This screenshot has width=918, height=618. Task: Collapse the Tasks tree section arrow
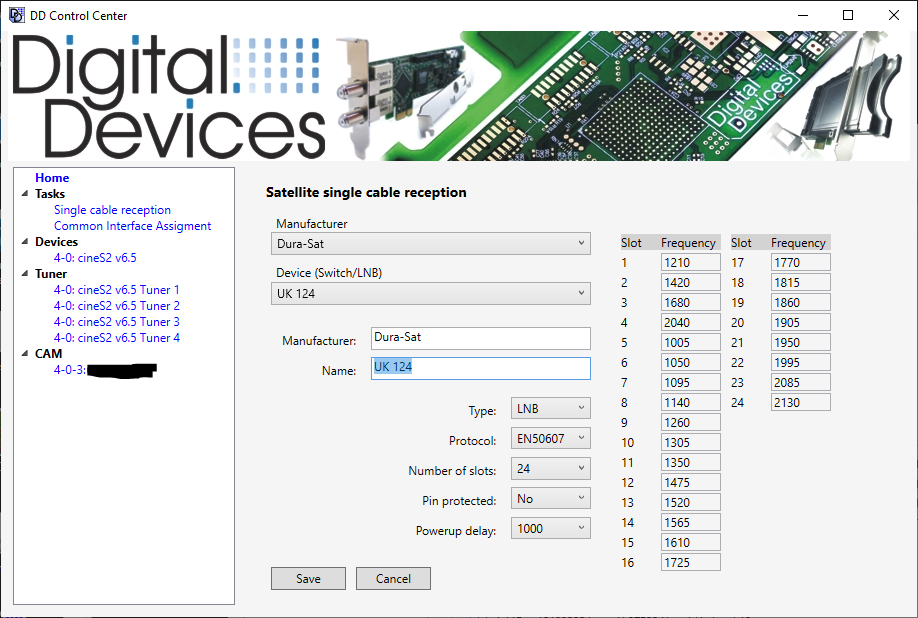coord(25,194)
